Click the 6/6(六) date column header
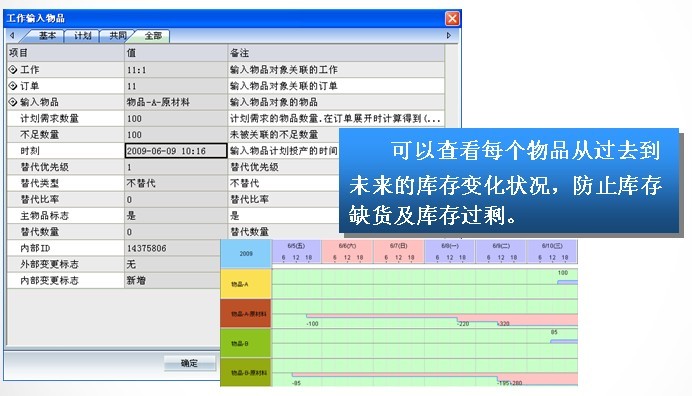Image resolution: width=692 pixels, height=396 pixels. click(347, 246)
